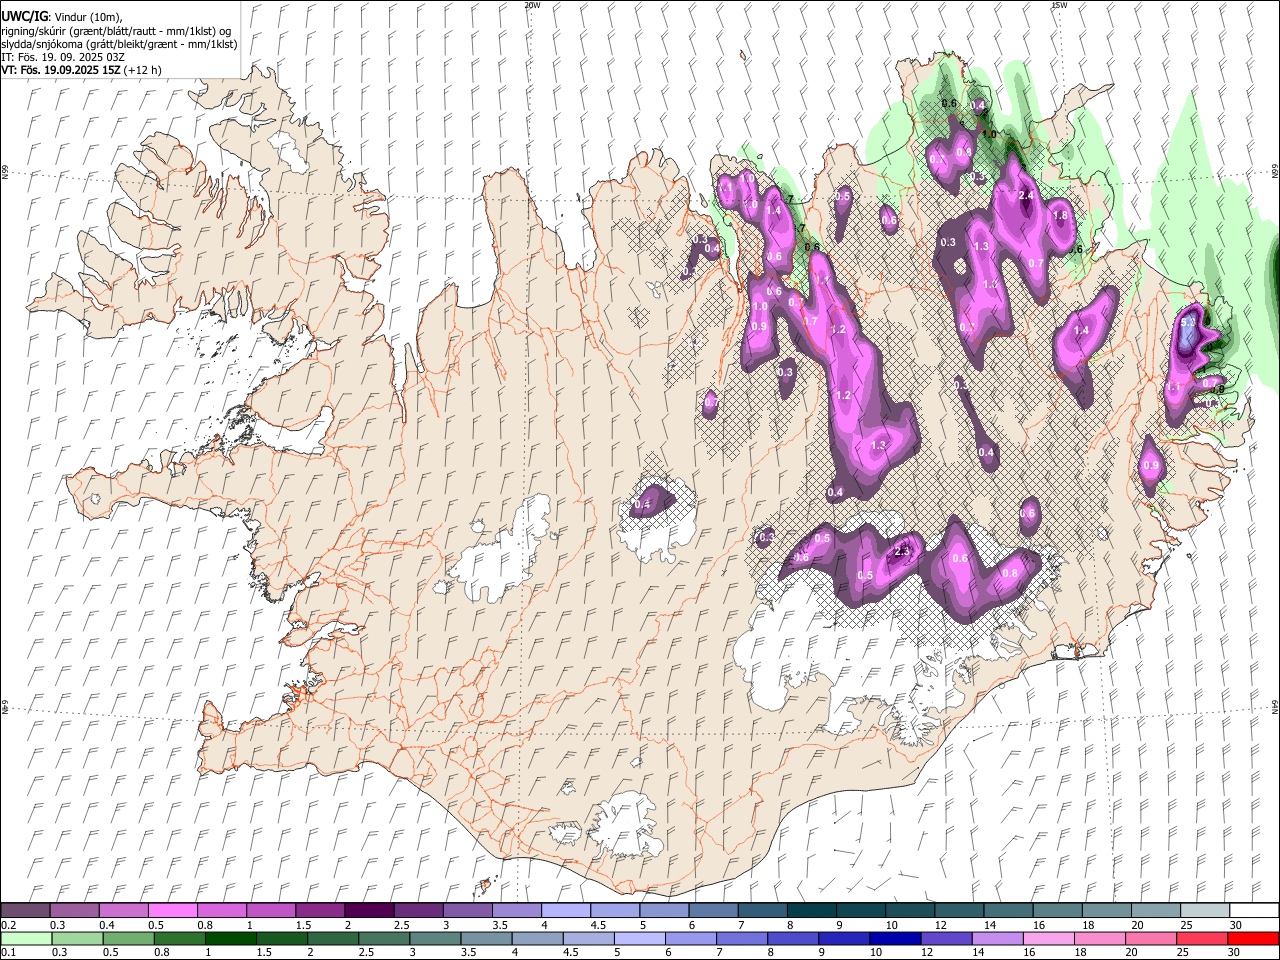
Task: Click the hot pink 20 swatch in lower legend row
Action: click(x=1152, y=938)
